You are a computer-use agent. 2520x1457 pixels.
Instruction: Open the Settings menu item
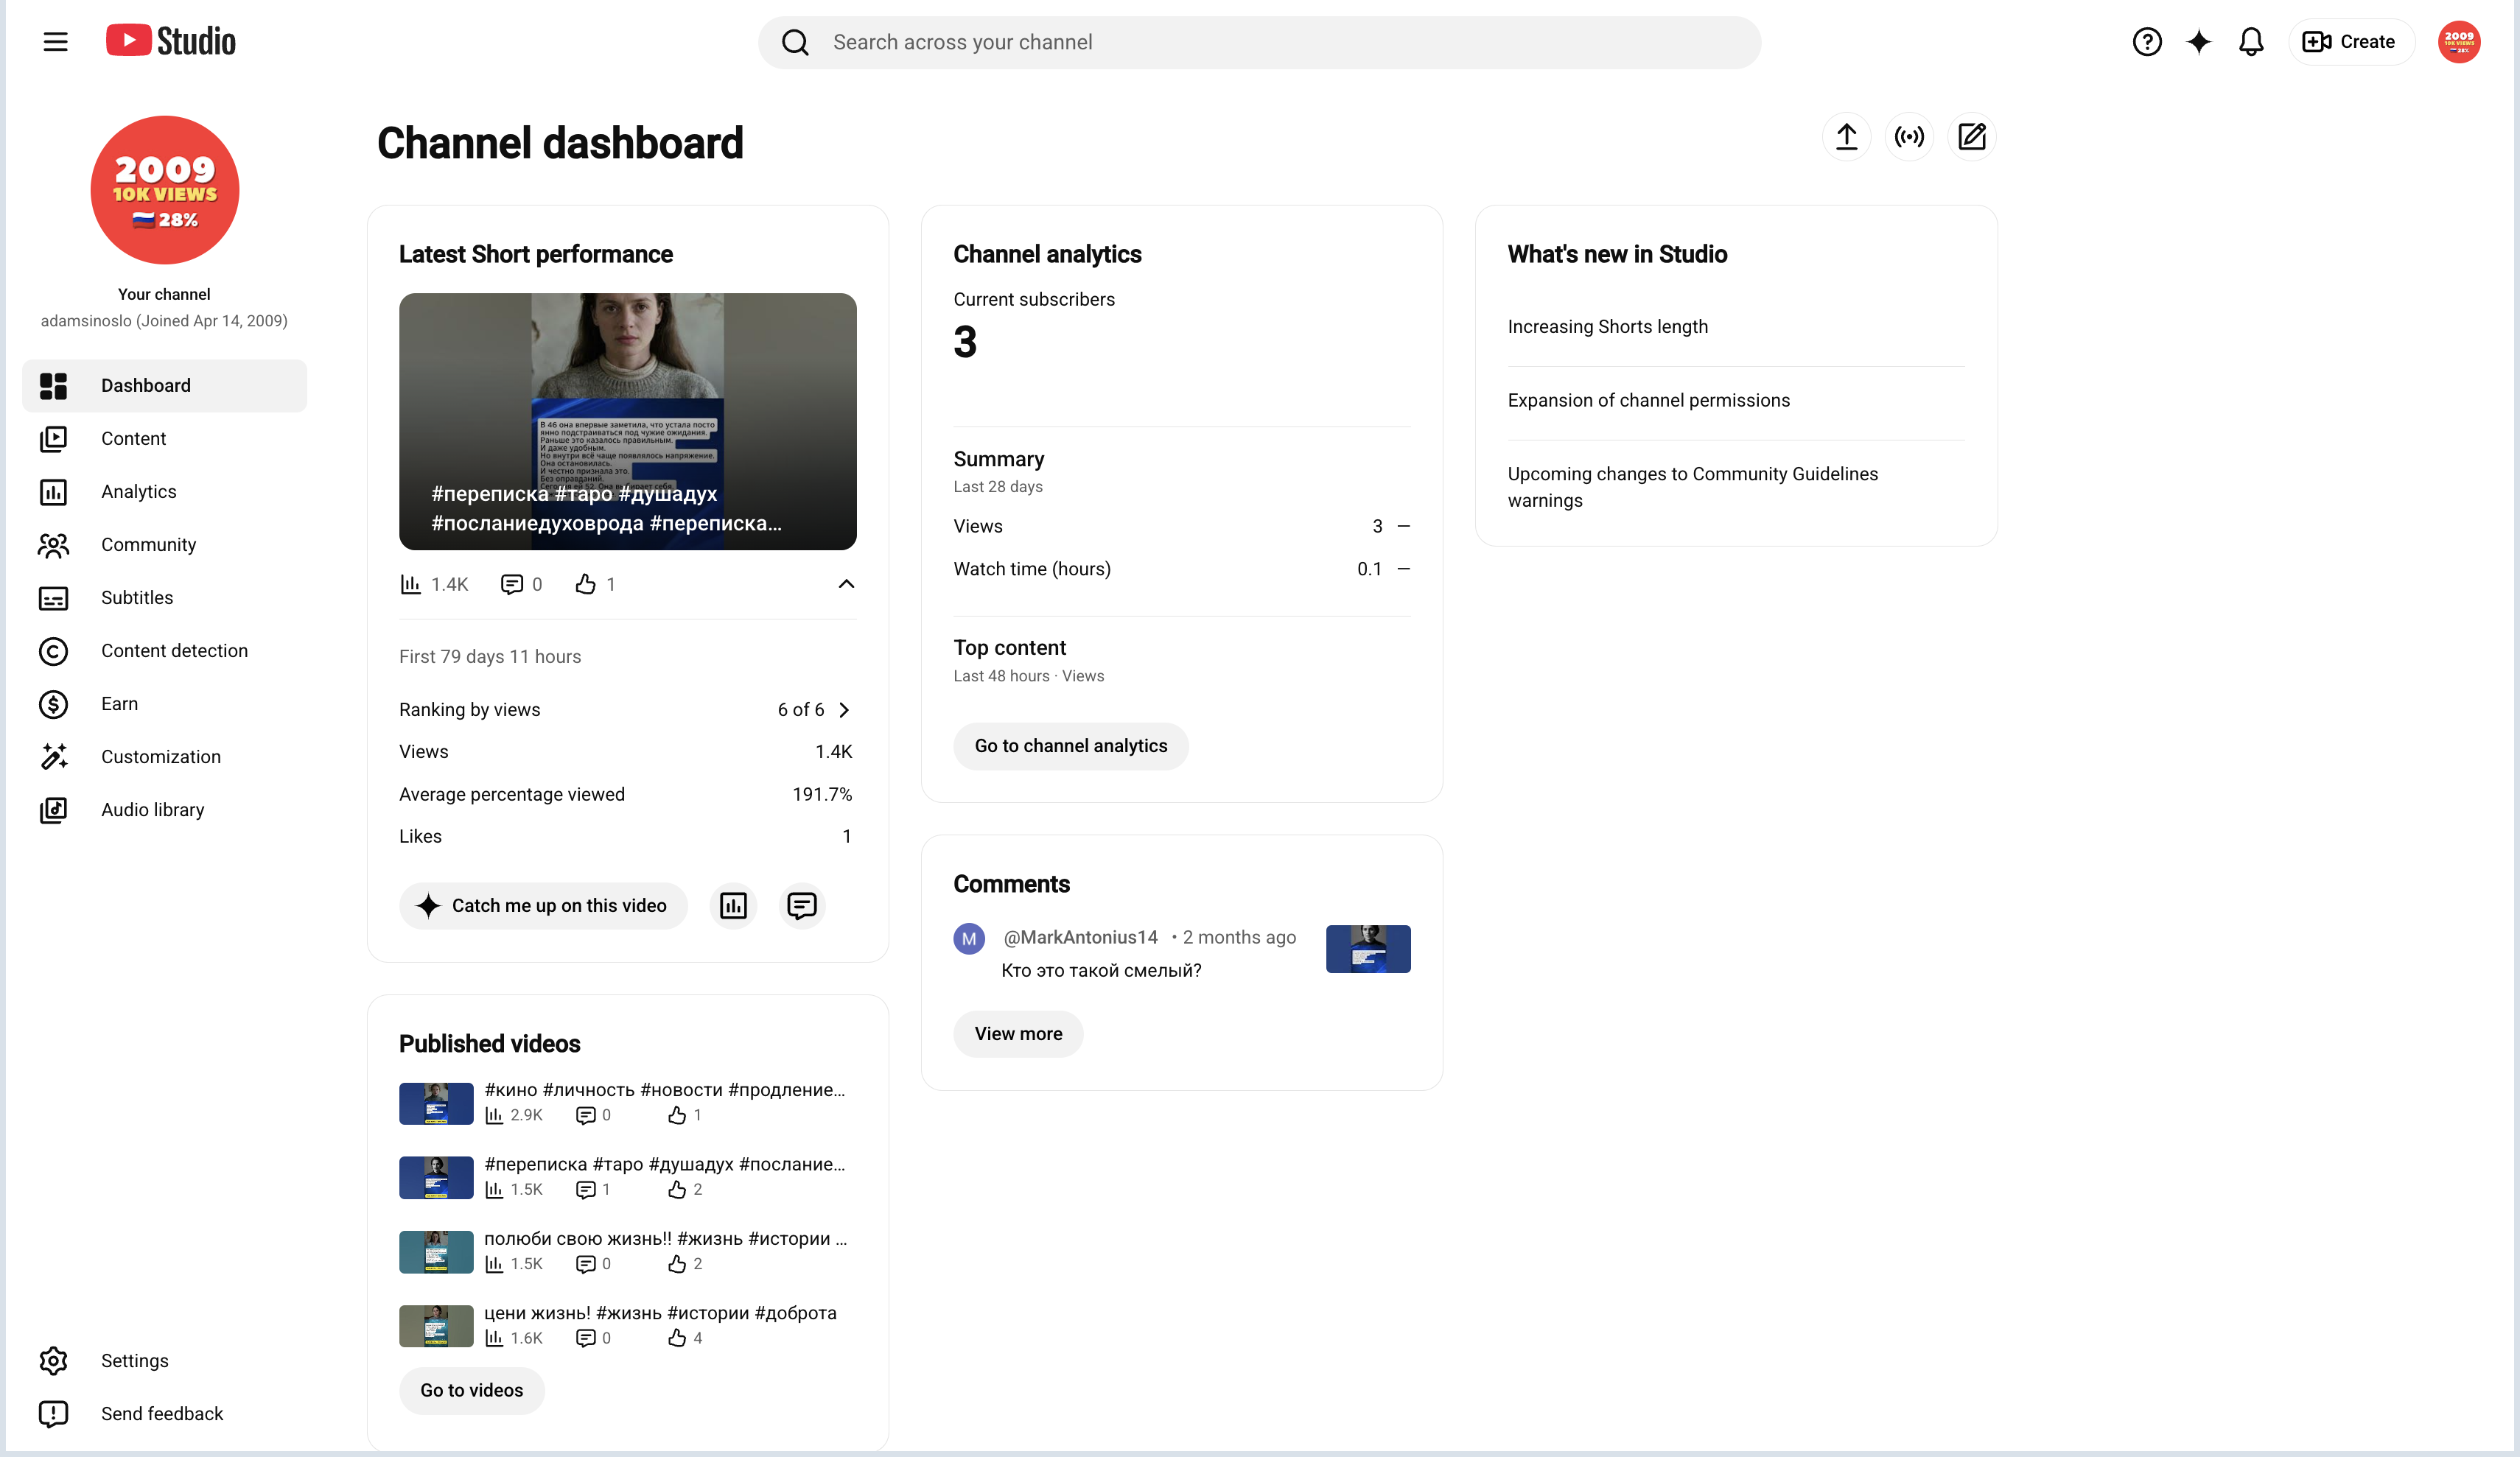(x=165, y=1360)
